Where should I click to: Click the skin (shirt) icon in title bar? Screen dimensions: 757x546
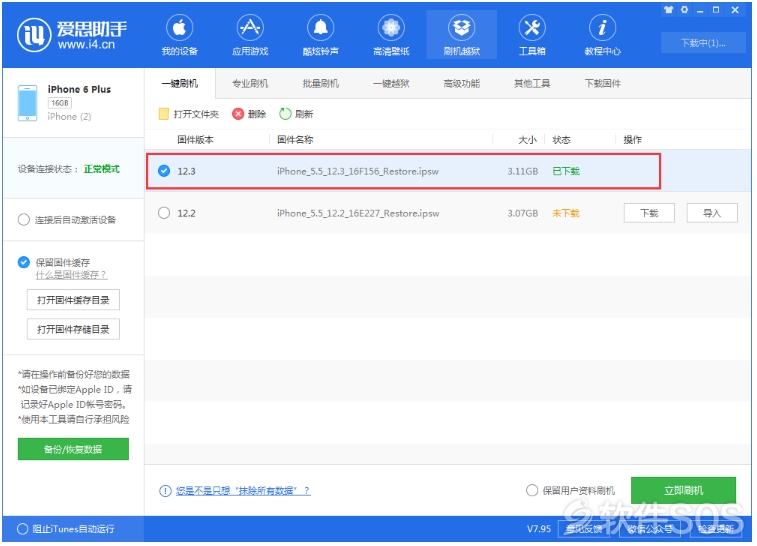(x=668, y=10)
